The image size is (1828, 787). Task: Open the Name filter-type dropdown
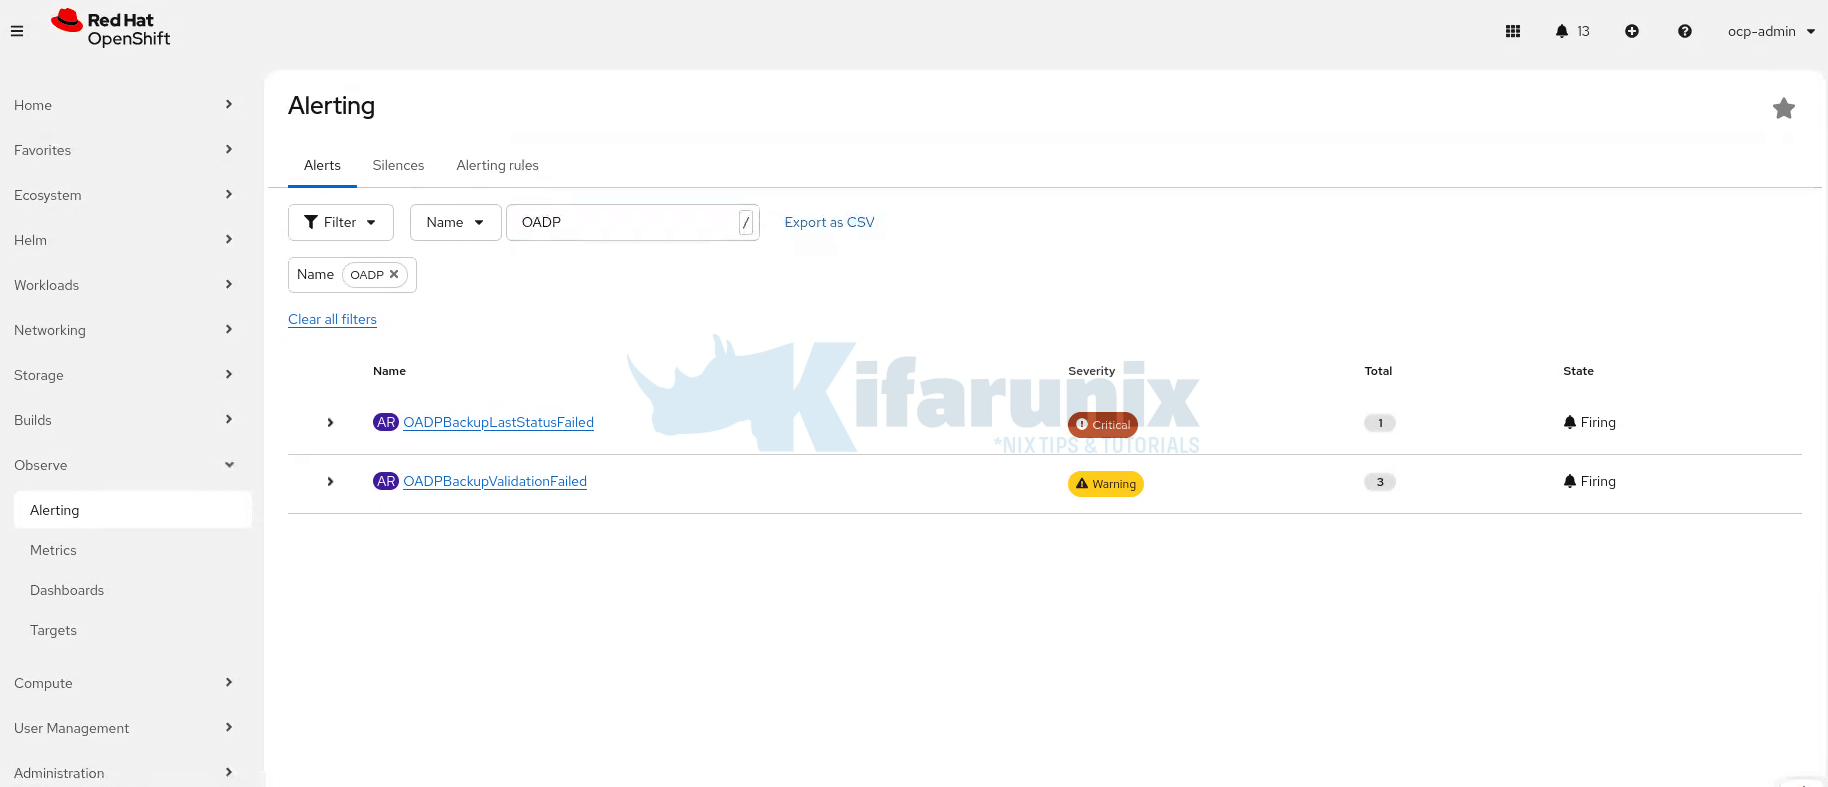pos(455,222)
